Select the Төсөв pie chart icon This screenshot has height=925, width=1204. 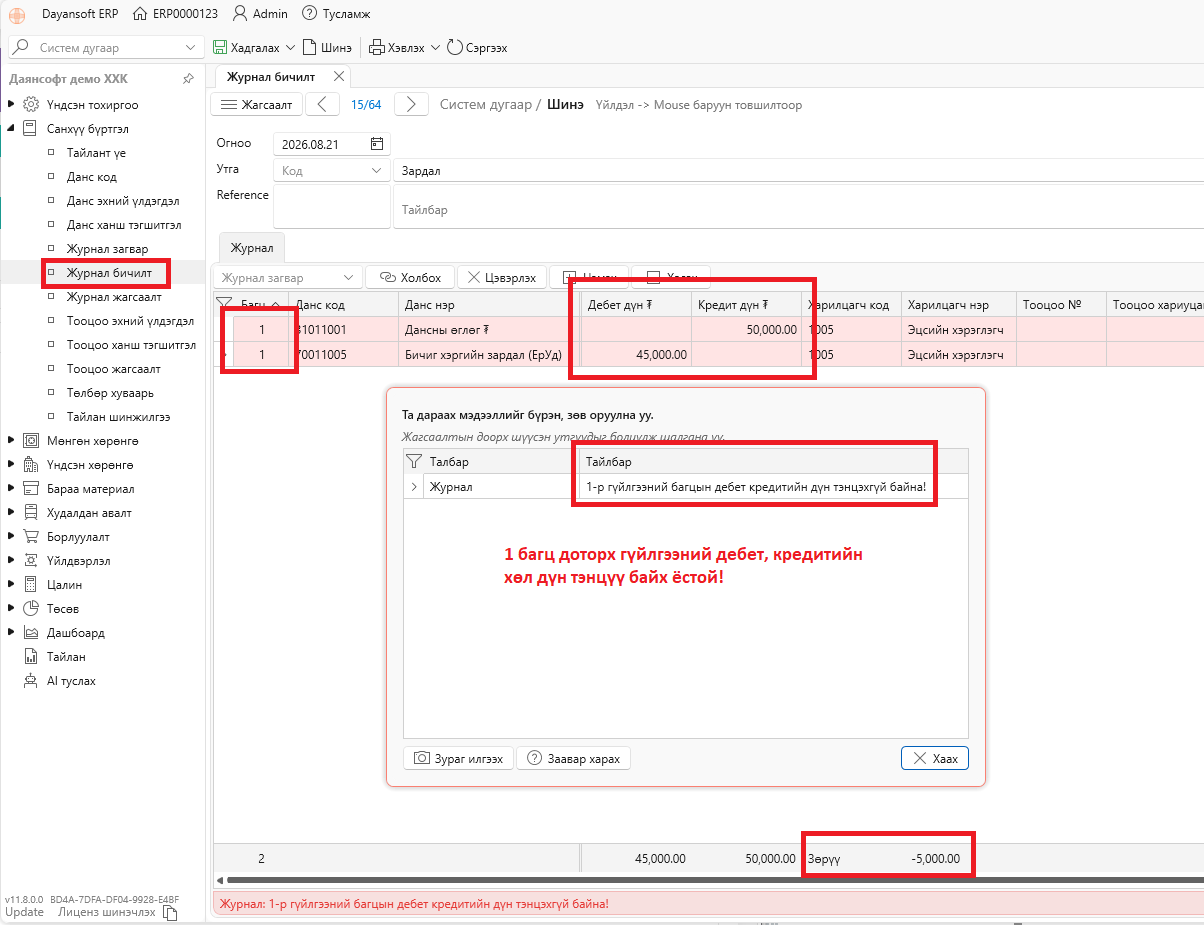[x=30, y=609]
